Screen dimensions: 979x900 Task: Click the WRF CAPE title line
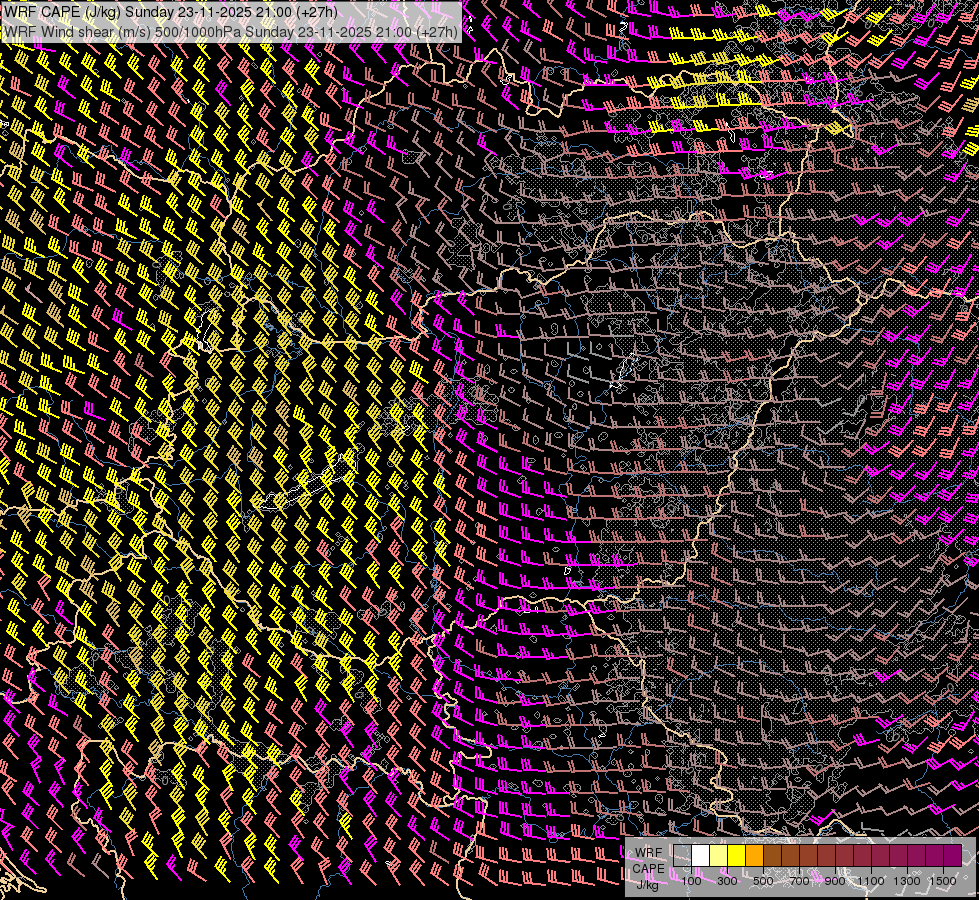pos(170,12)
